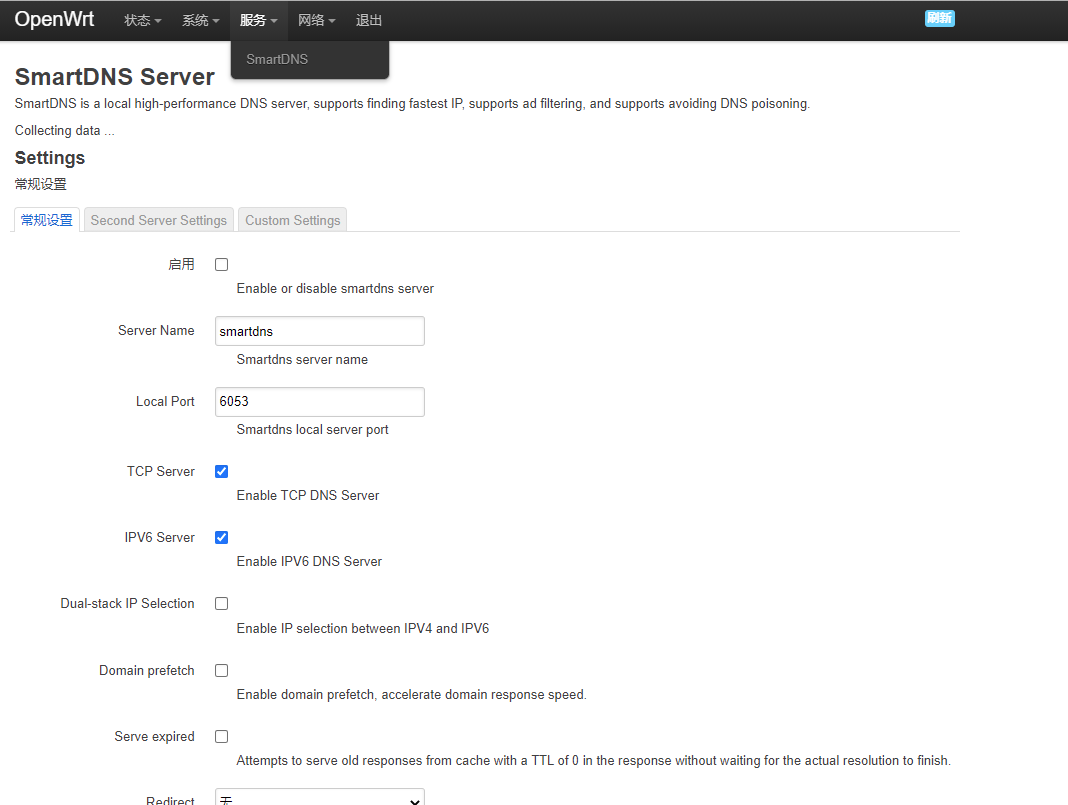The width and height of the screenshot is (1068, 805).
Task: Enable the 启用 checkbox
Action: [221, 264]
